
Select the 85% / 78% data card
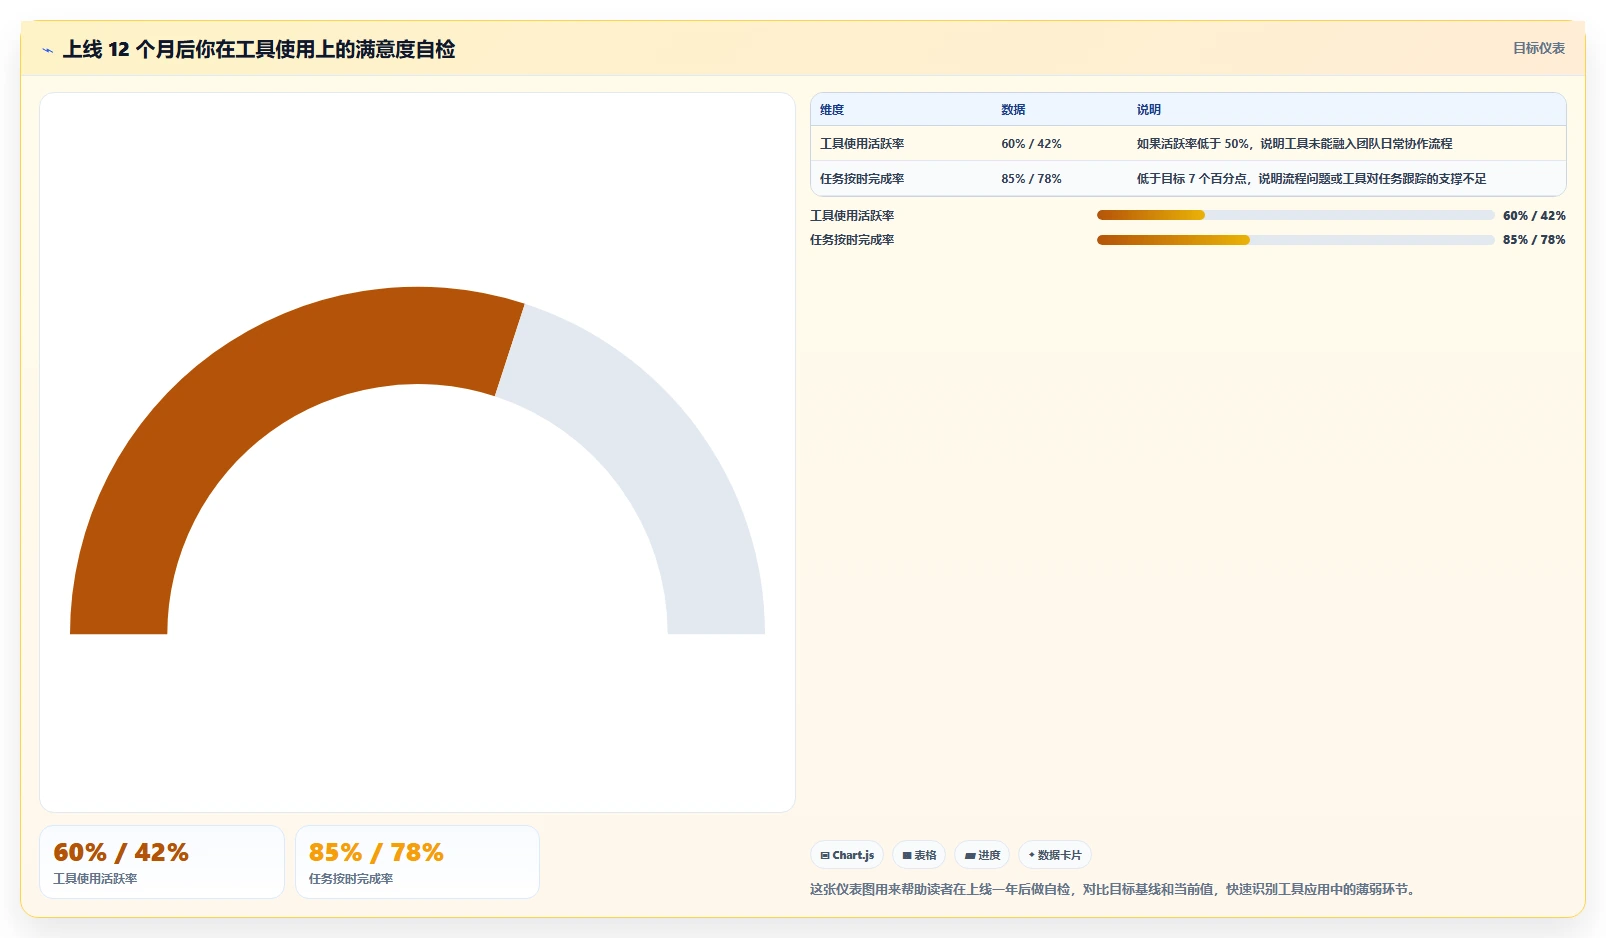(x=417, y=862)
